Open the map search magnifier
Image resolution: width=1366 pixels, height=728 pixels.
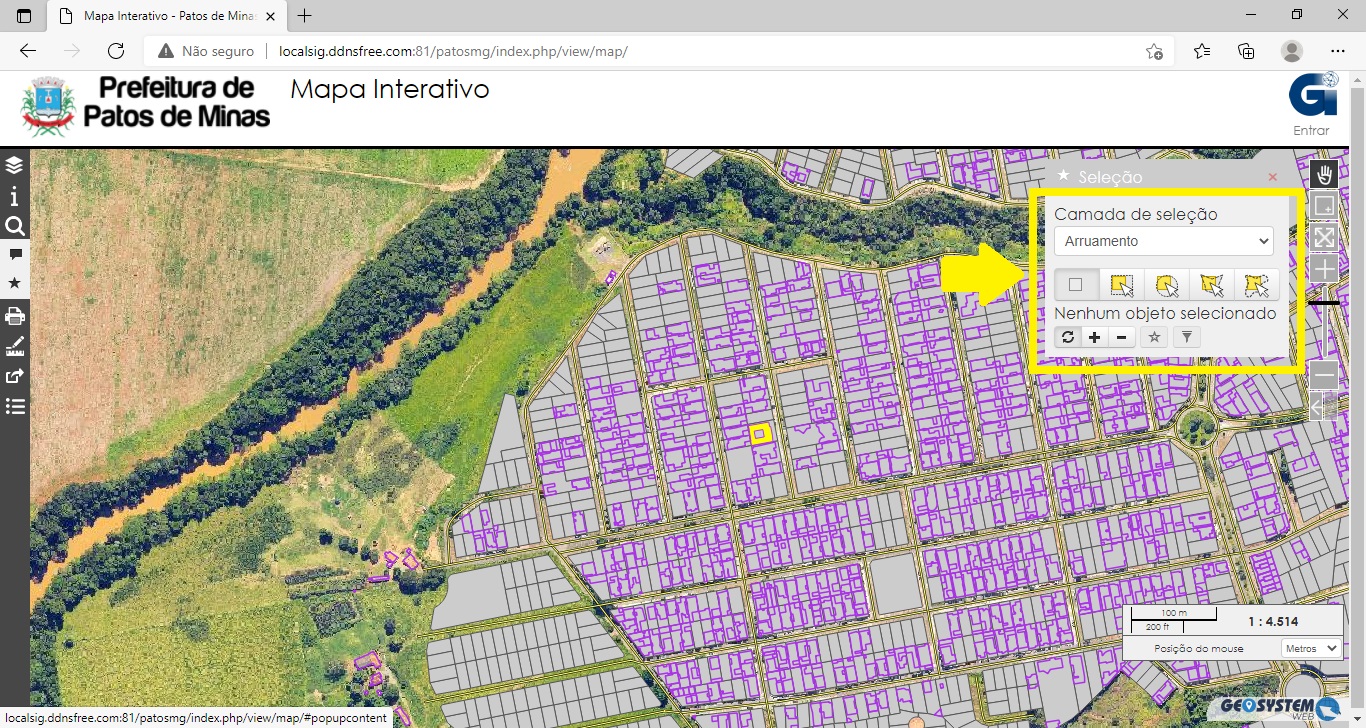click(14, 226)
